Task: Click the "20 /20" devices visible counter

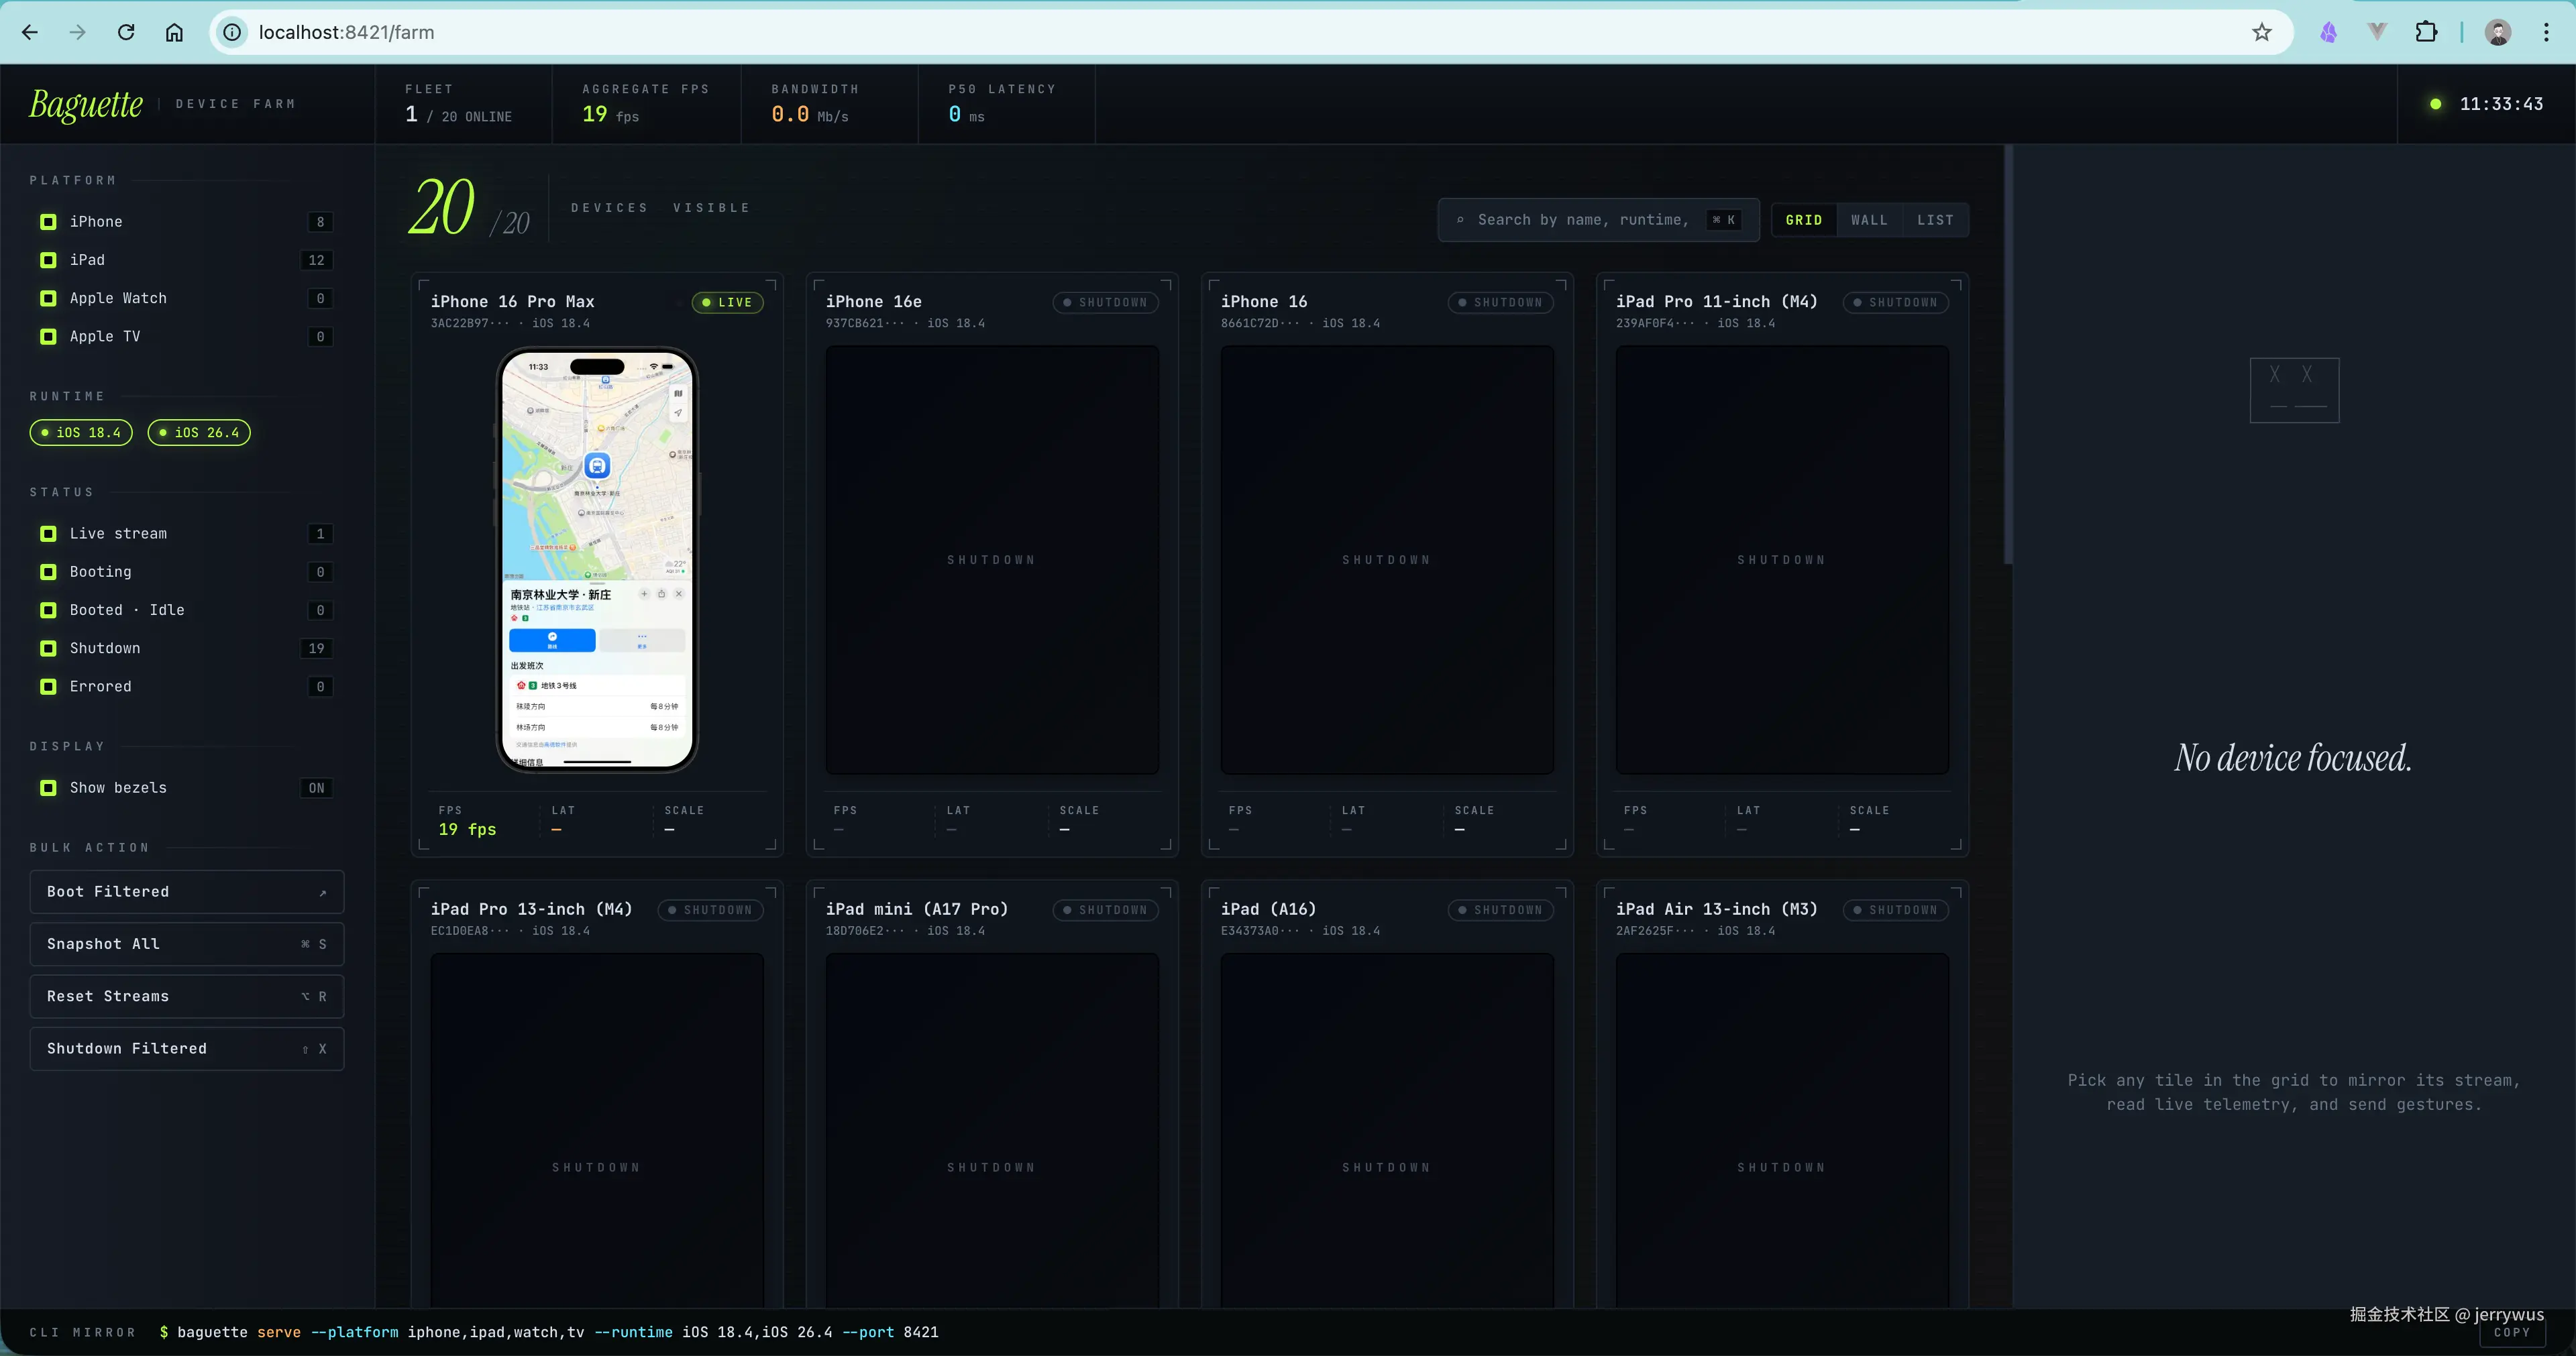Action: click(469, 208)
